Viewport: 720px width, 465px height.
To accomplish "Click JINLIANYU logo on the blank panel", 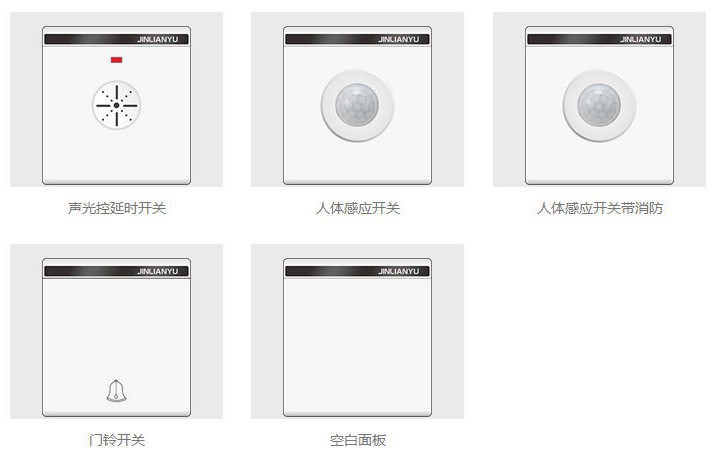I will point(399,271).
